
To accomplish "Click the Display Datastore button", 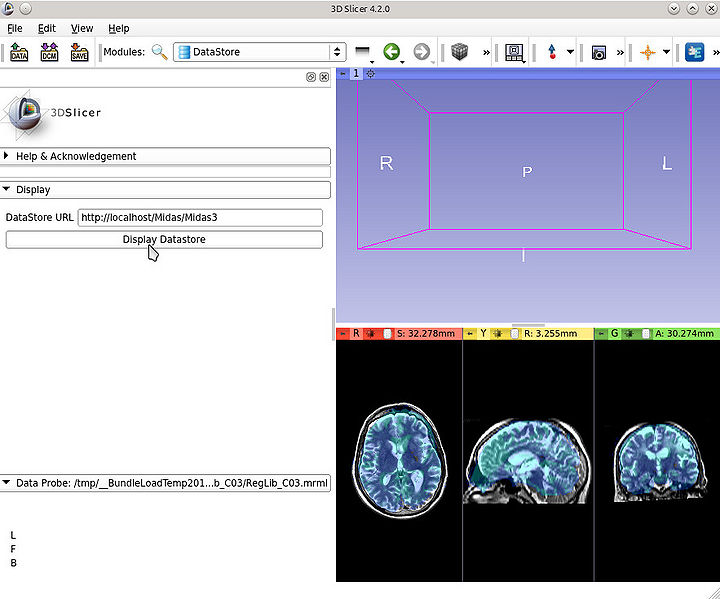I will coord(164,239).
